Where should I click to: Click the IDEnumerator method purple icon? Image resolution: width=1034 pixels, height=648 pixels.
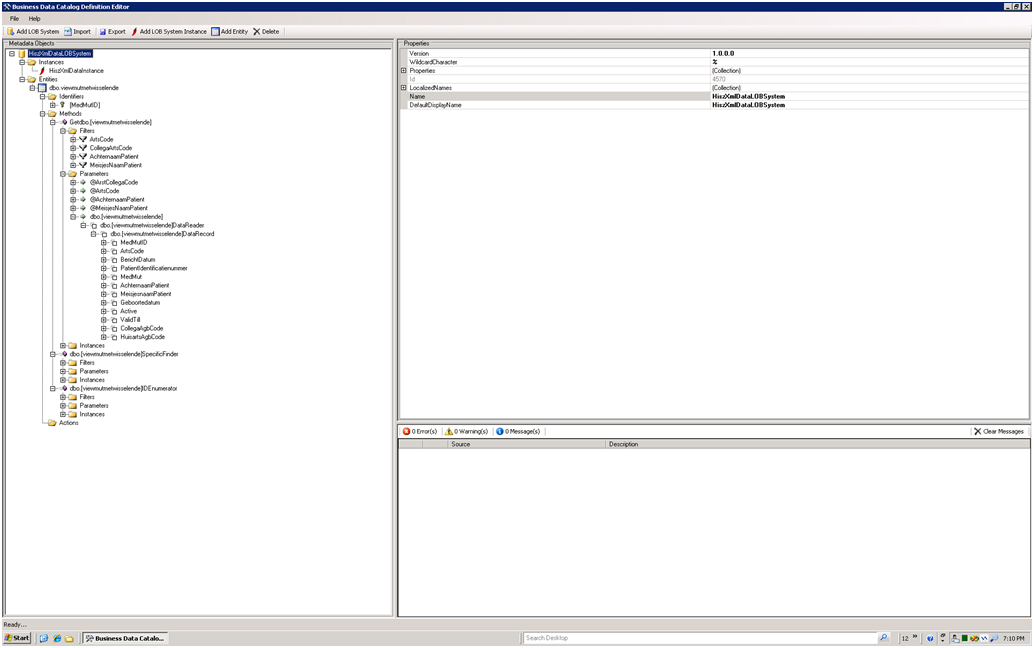point(64,388)
